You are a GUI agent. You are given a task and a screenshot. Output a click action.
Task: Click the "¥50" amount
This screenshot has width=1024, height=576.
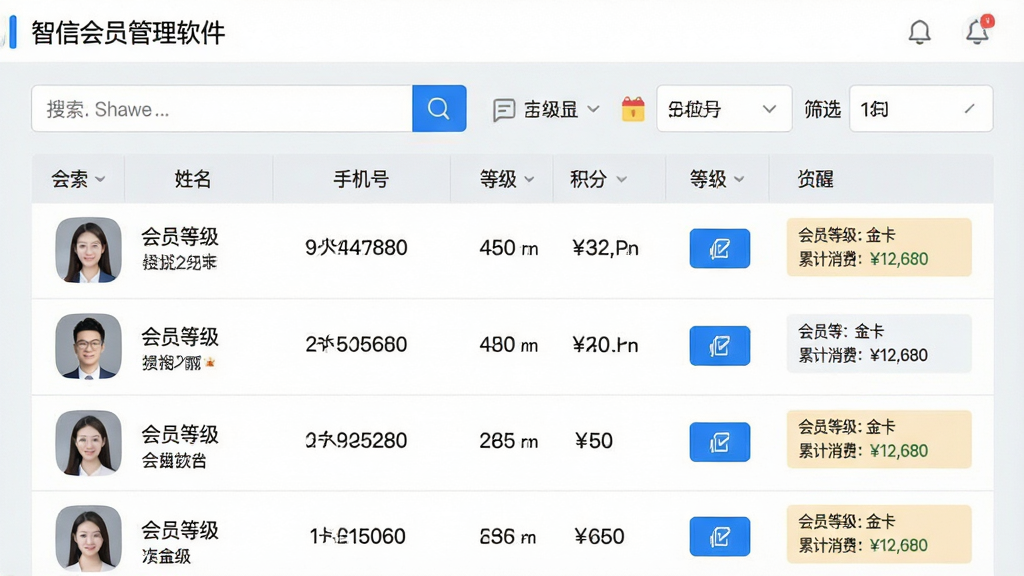[594, 441]
